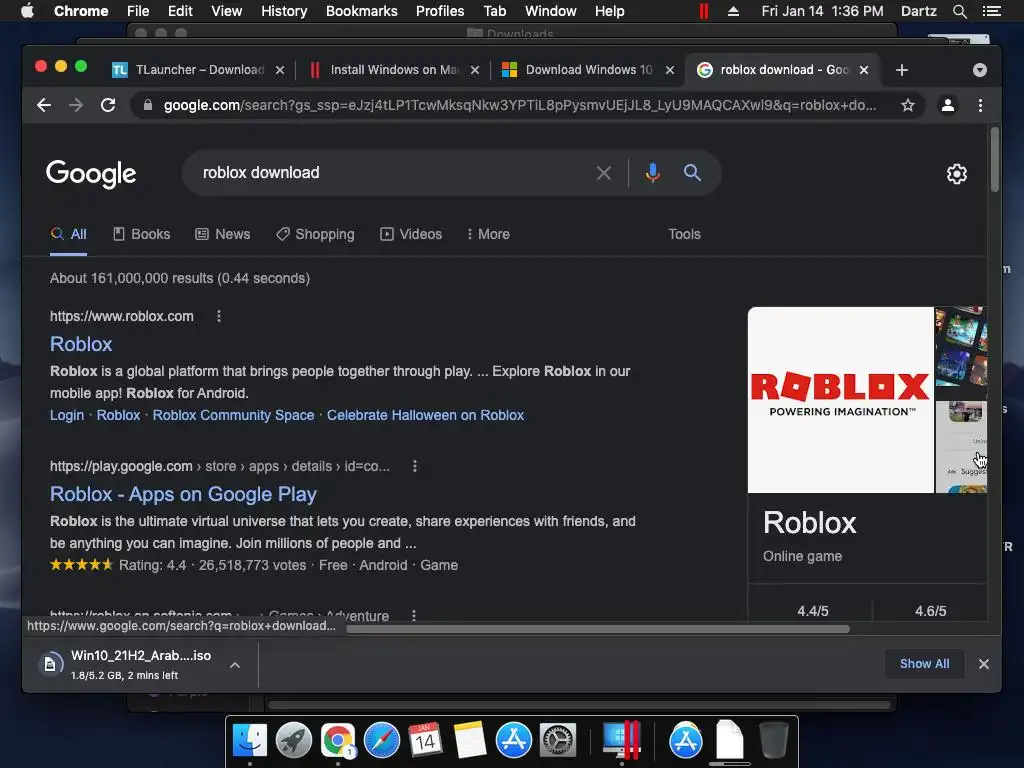Open Google quick settings gear
The height and width of the screenshot is (768, 1024).
tap(957, 174)
